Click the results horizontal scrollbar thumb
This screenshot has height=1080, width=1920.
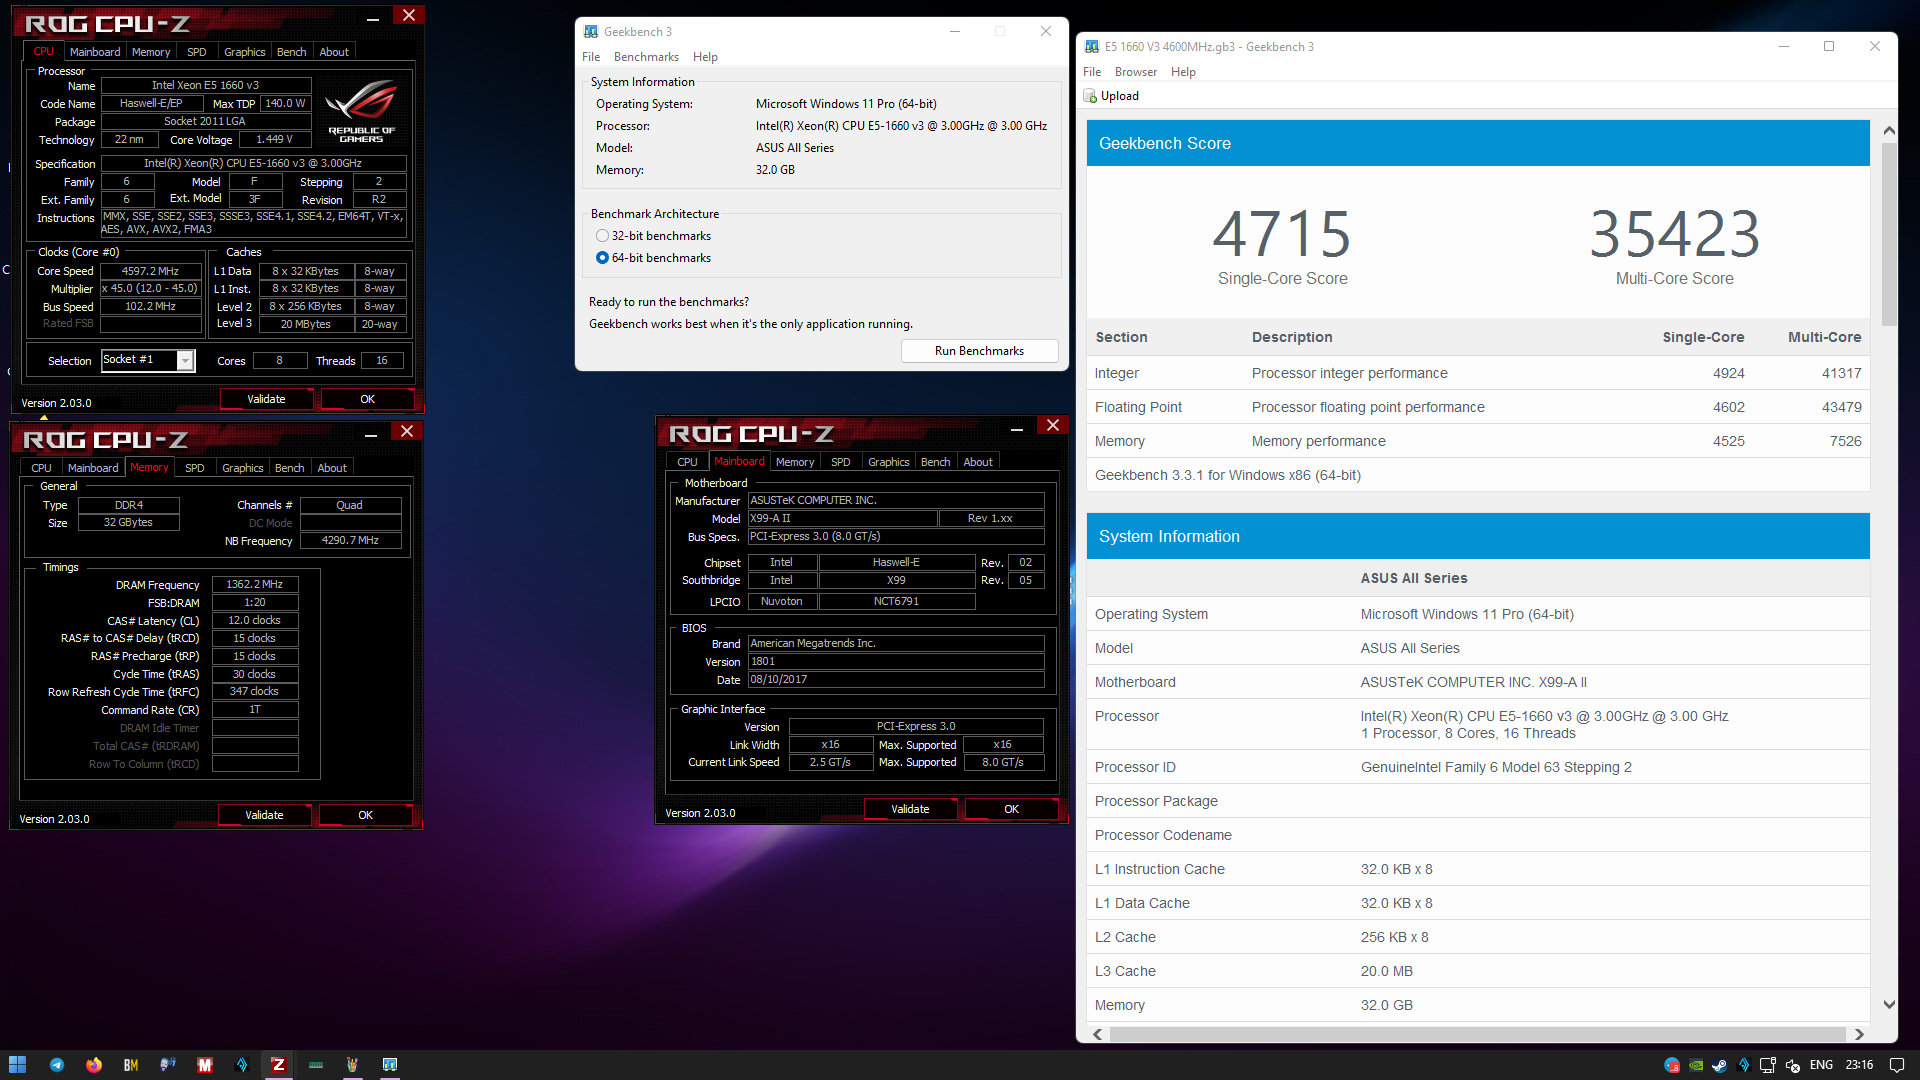[x=1477, y=1034]
